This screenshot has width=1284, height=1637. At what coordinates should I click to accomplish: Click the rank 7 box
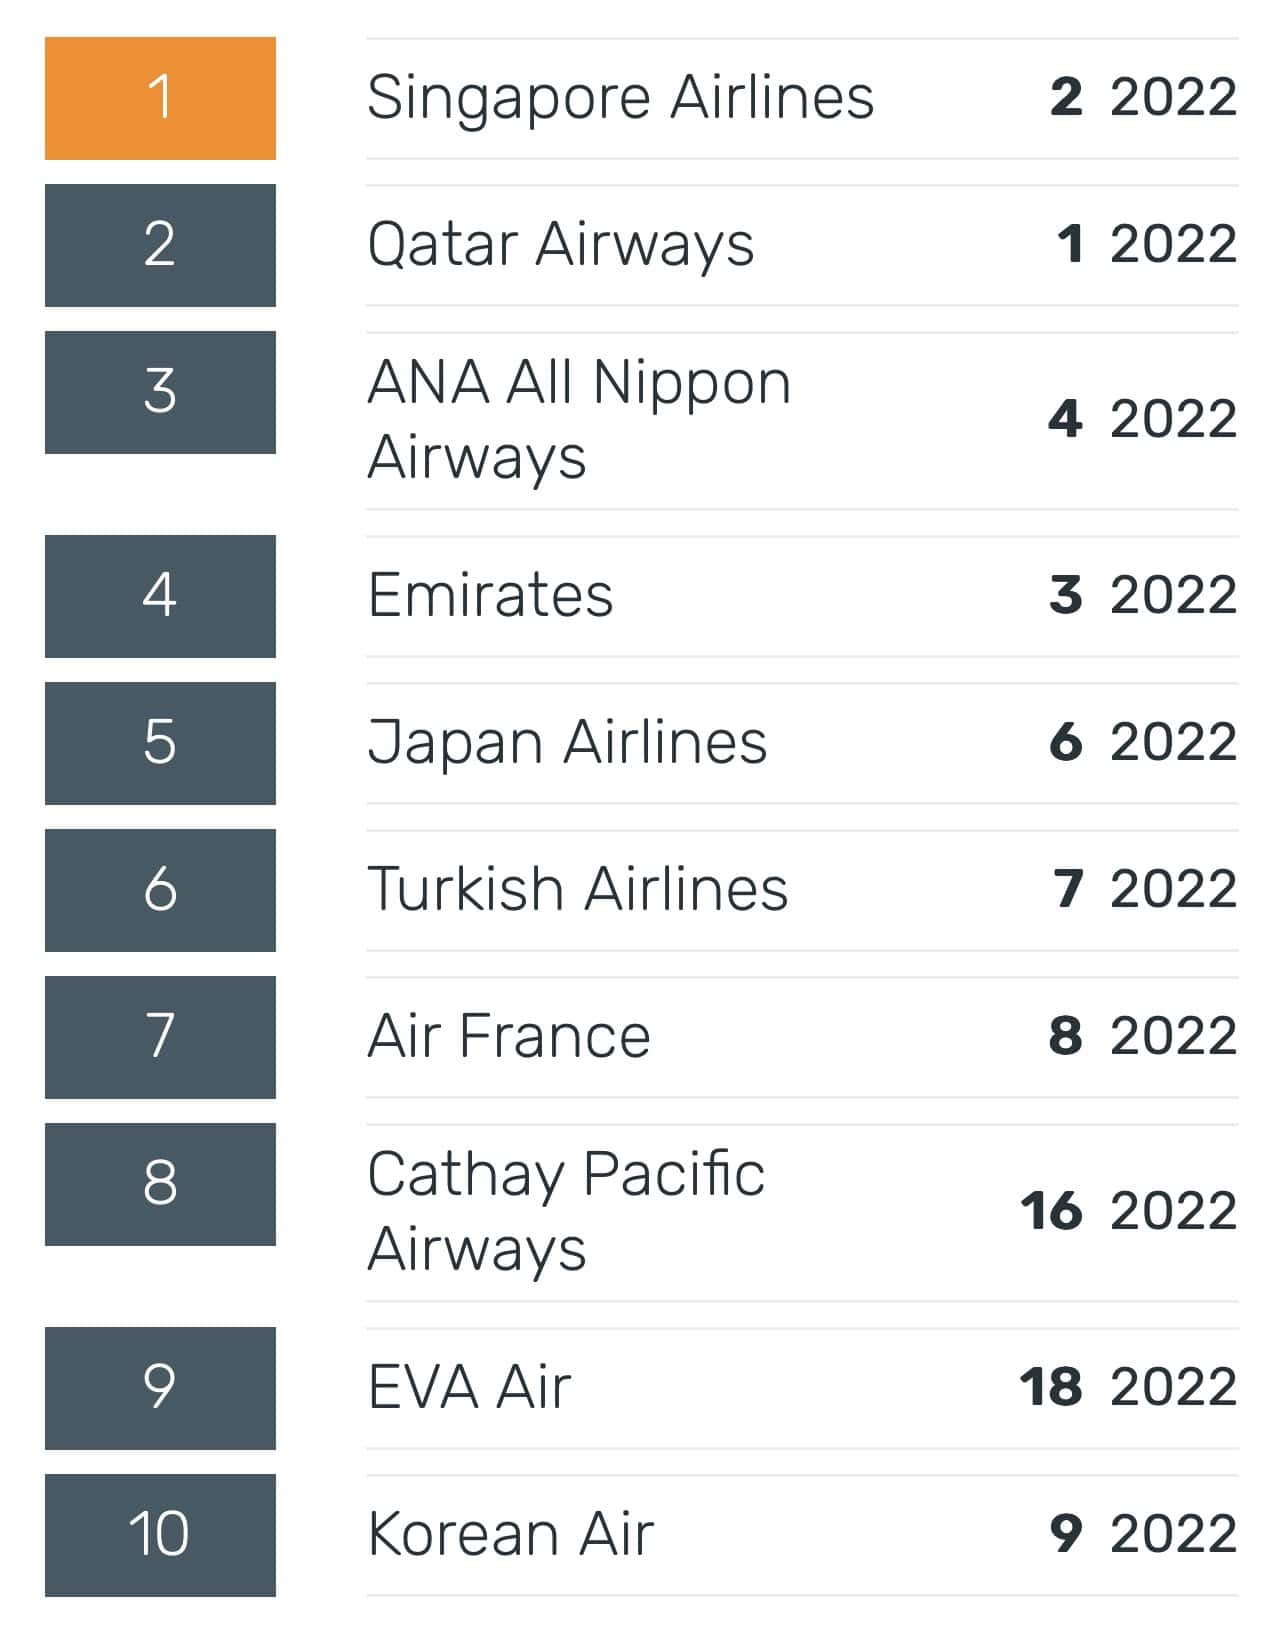(x=160, y=1037)
